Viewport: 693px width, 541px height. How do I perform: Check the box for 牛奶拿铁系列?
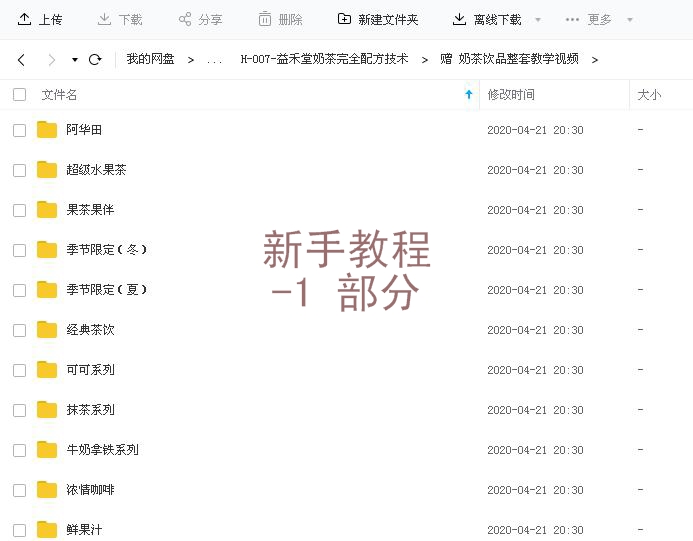(19, 450)
